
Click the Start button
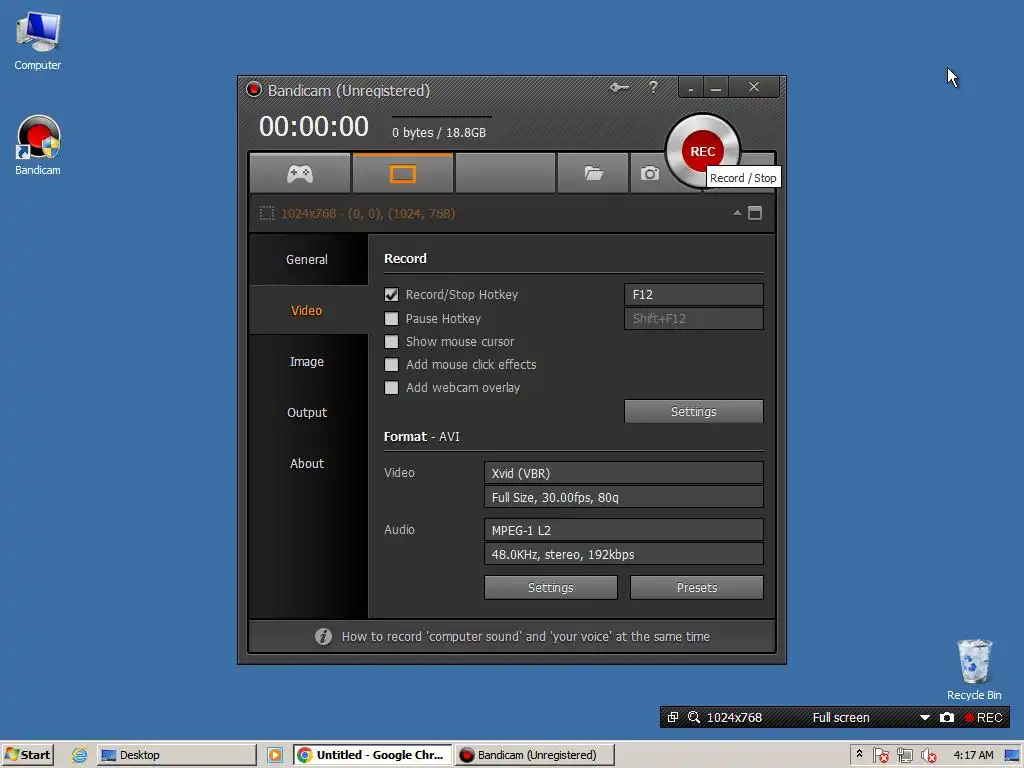pos(27,755)
